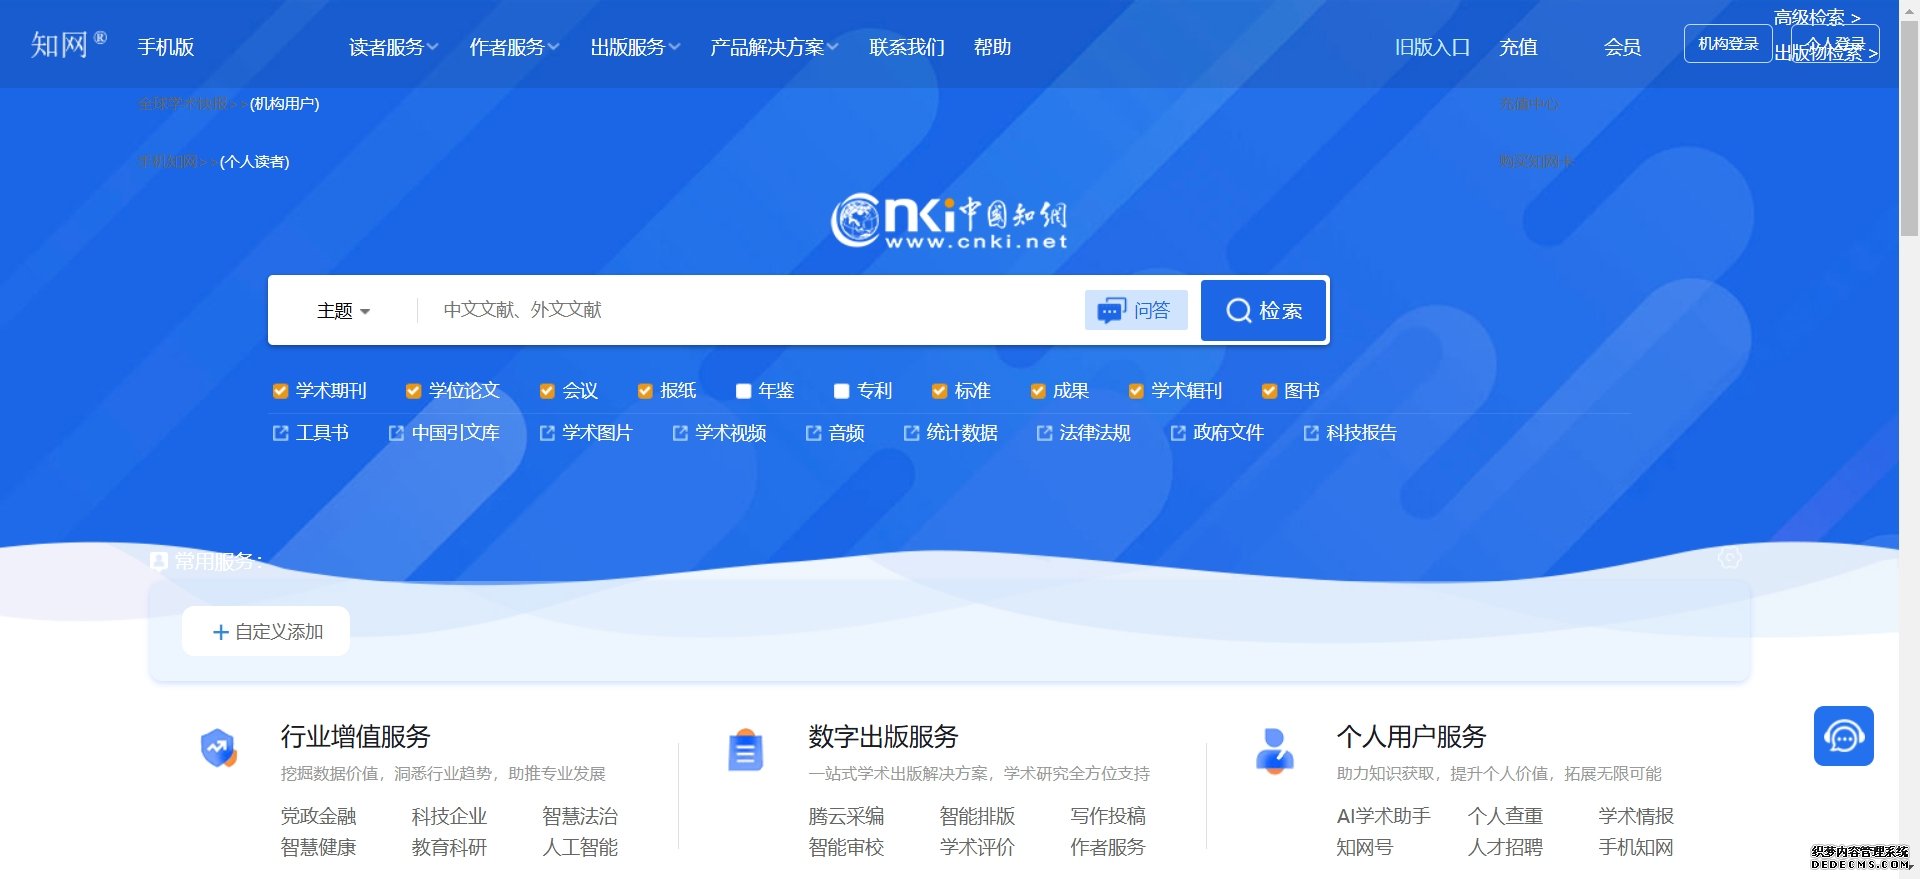Click the 个人用户服务 person icon

pyautogui.click(x=1274, y=750)
